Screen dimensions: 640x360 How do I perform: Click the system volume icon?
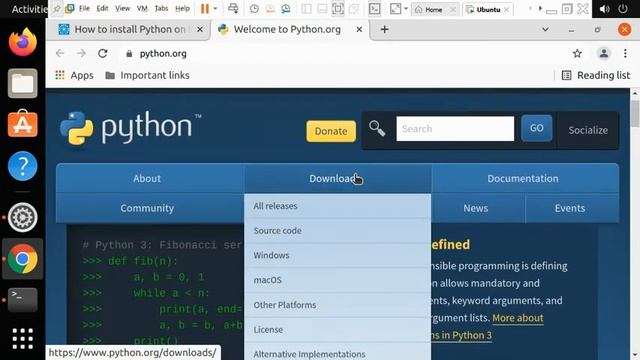pyautogui.click(x=604, y=9)
